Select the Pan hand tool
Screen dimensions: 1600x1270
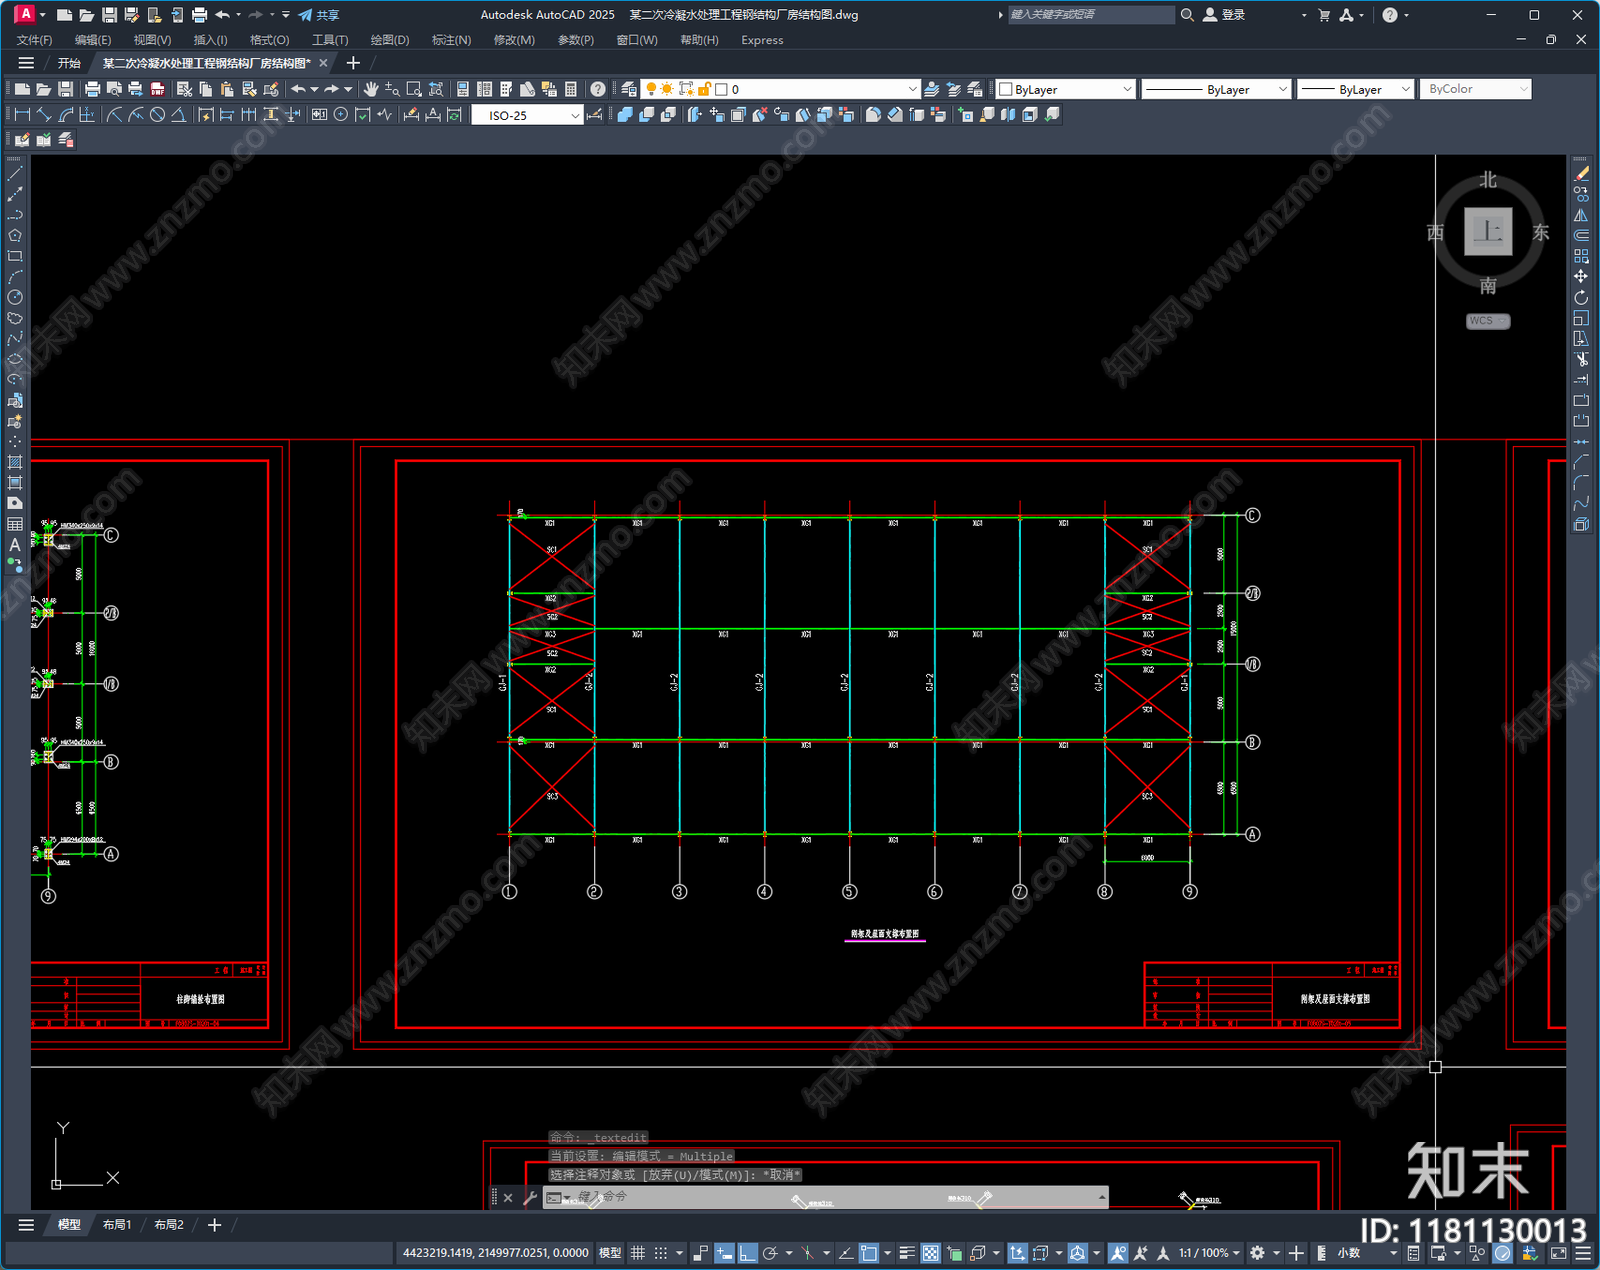pyautogui.click(x=371, y=89)
